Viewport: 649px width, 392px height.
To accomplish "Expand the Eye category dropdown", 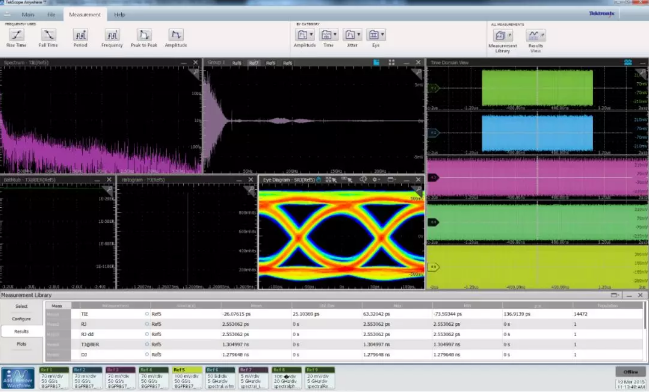I will [383, 34].
